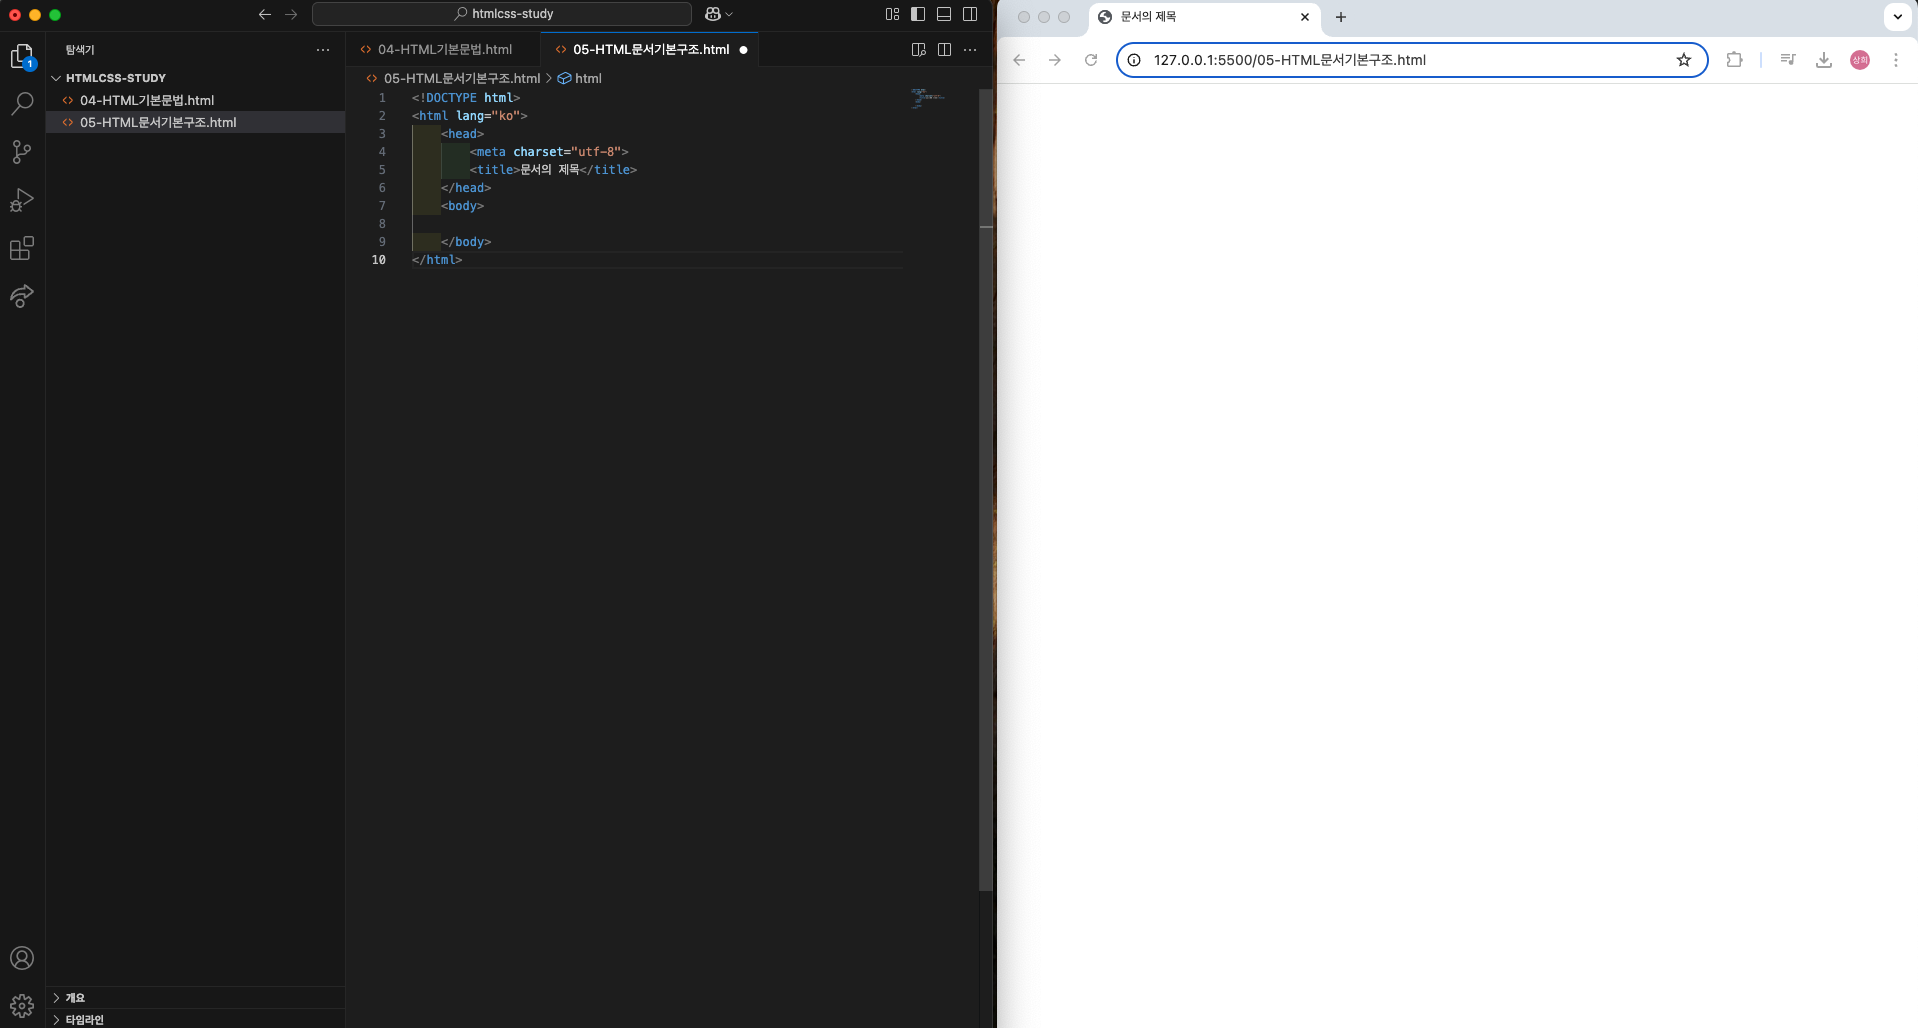Click line number 10 in gutter
1918x1028 pixels.
pos(378,260)
